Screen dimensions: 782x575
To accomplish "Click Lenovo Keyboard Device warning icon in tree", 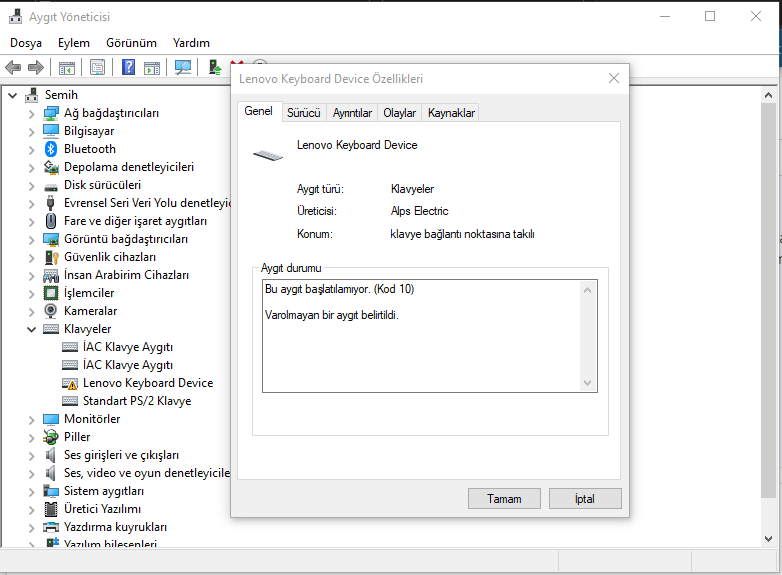I will point(70,383).
